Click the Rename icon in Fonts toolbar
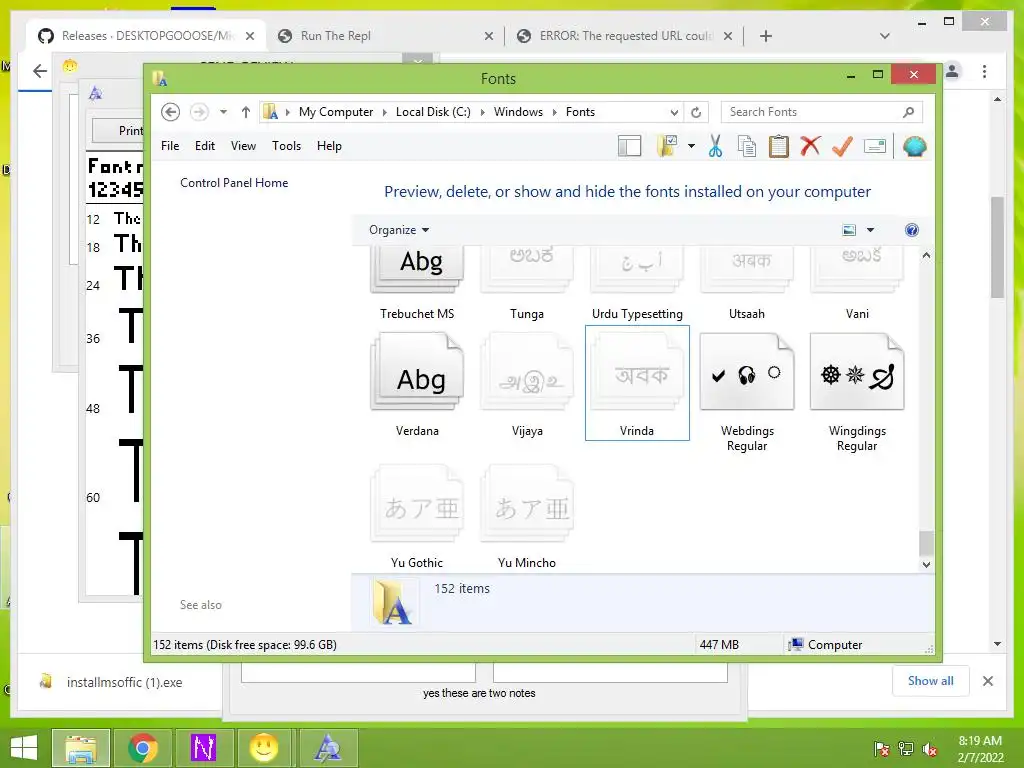 coord(874,146)
